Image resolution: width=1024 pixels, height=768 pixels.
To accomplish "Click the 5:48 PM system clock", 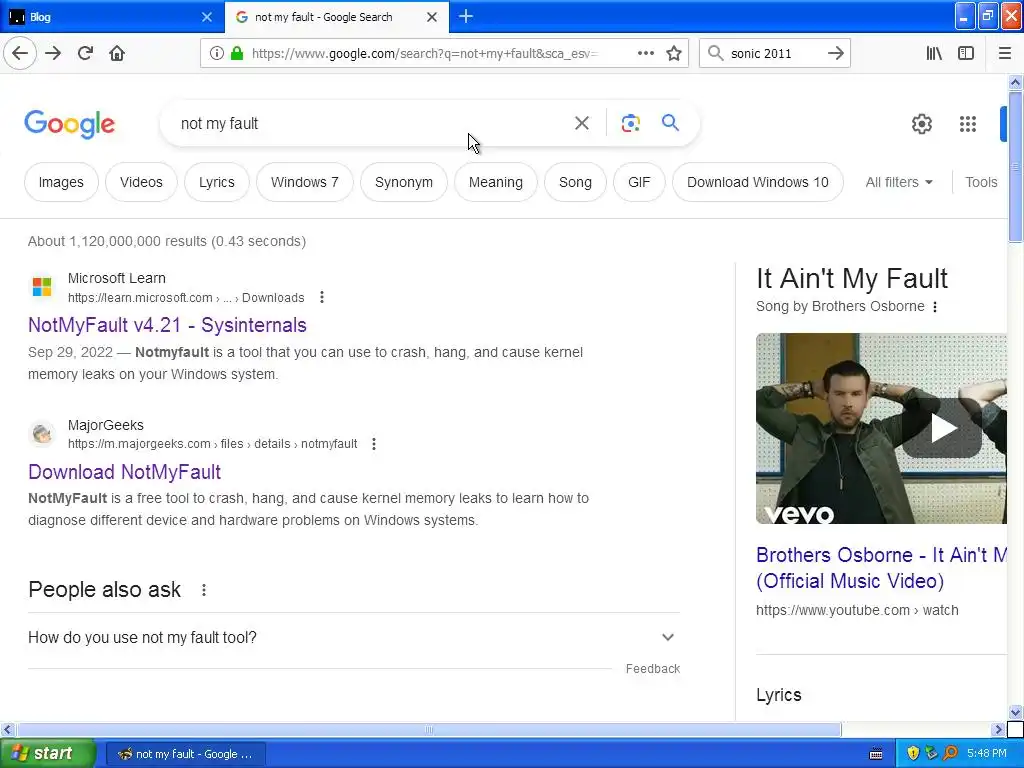I will tap(987, 753).
